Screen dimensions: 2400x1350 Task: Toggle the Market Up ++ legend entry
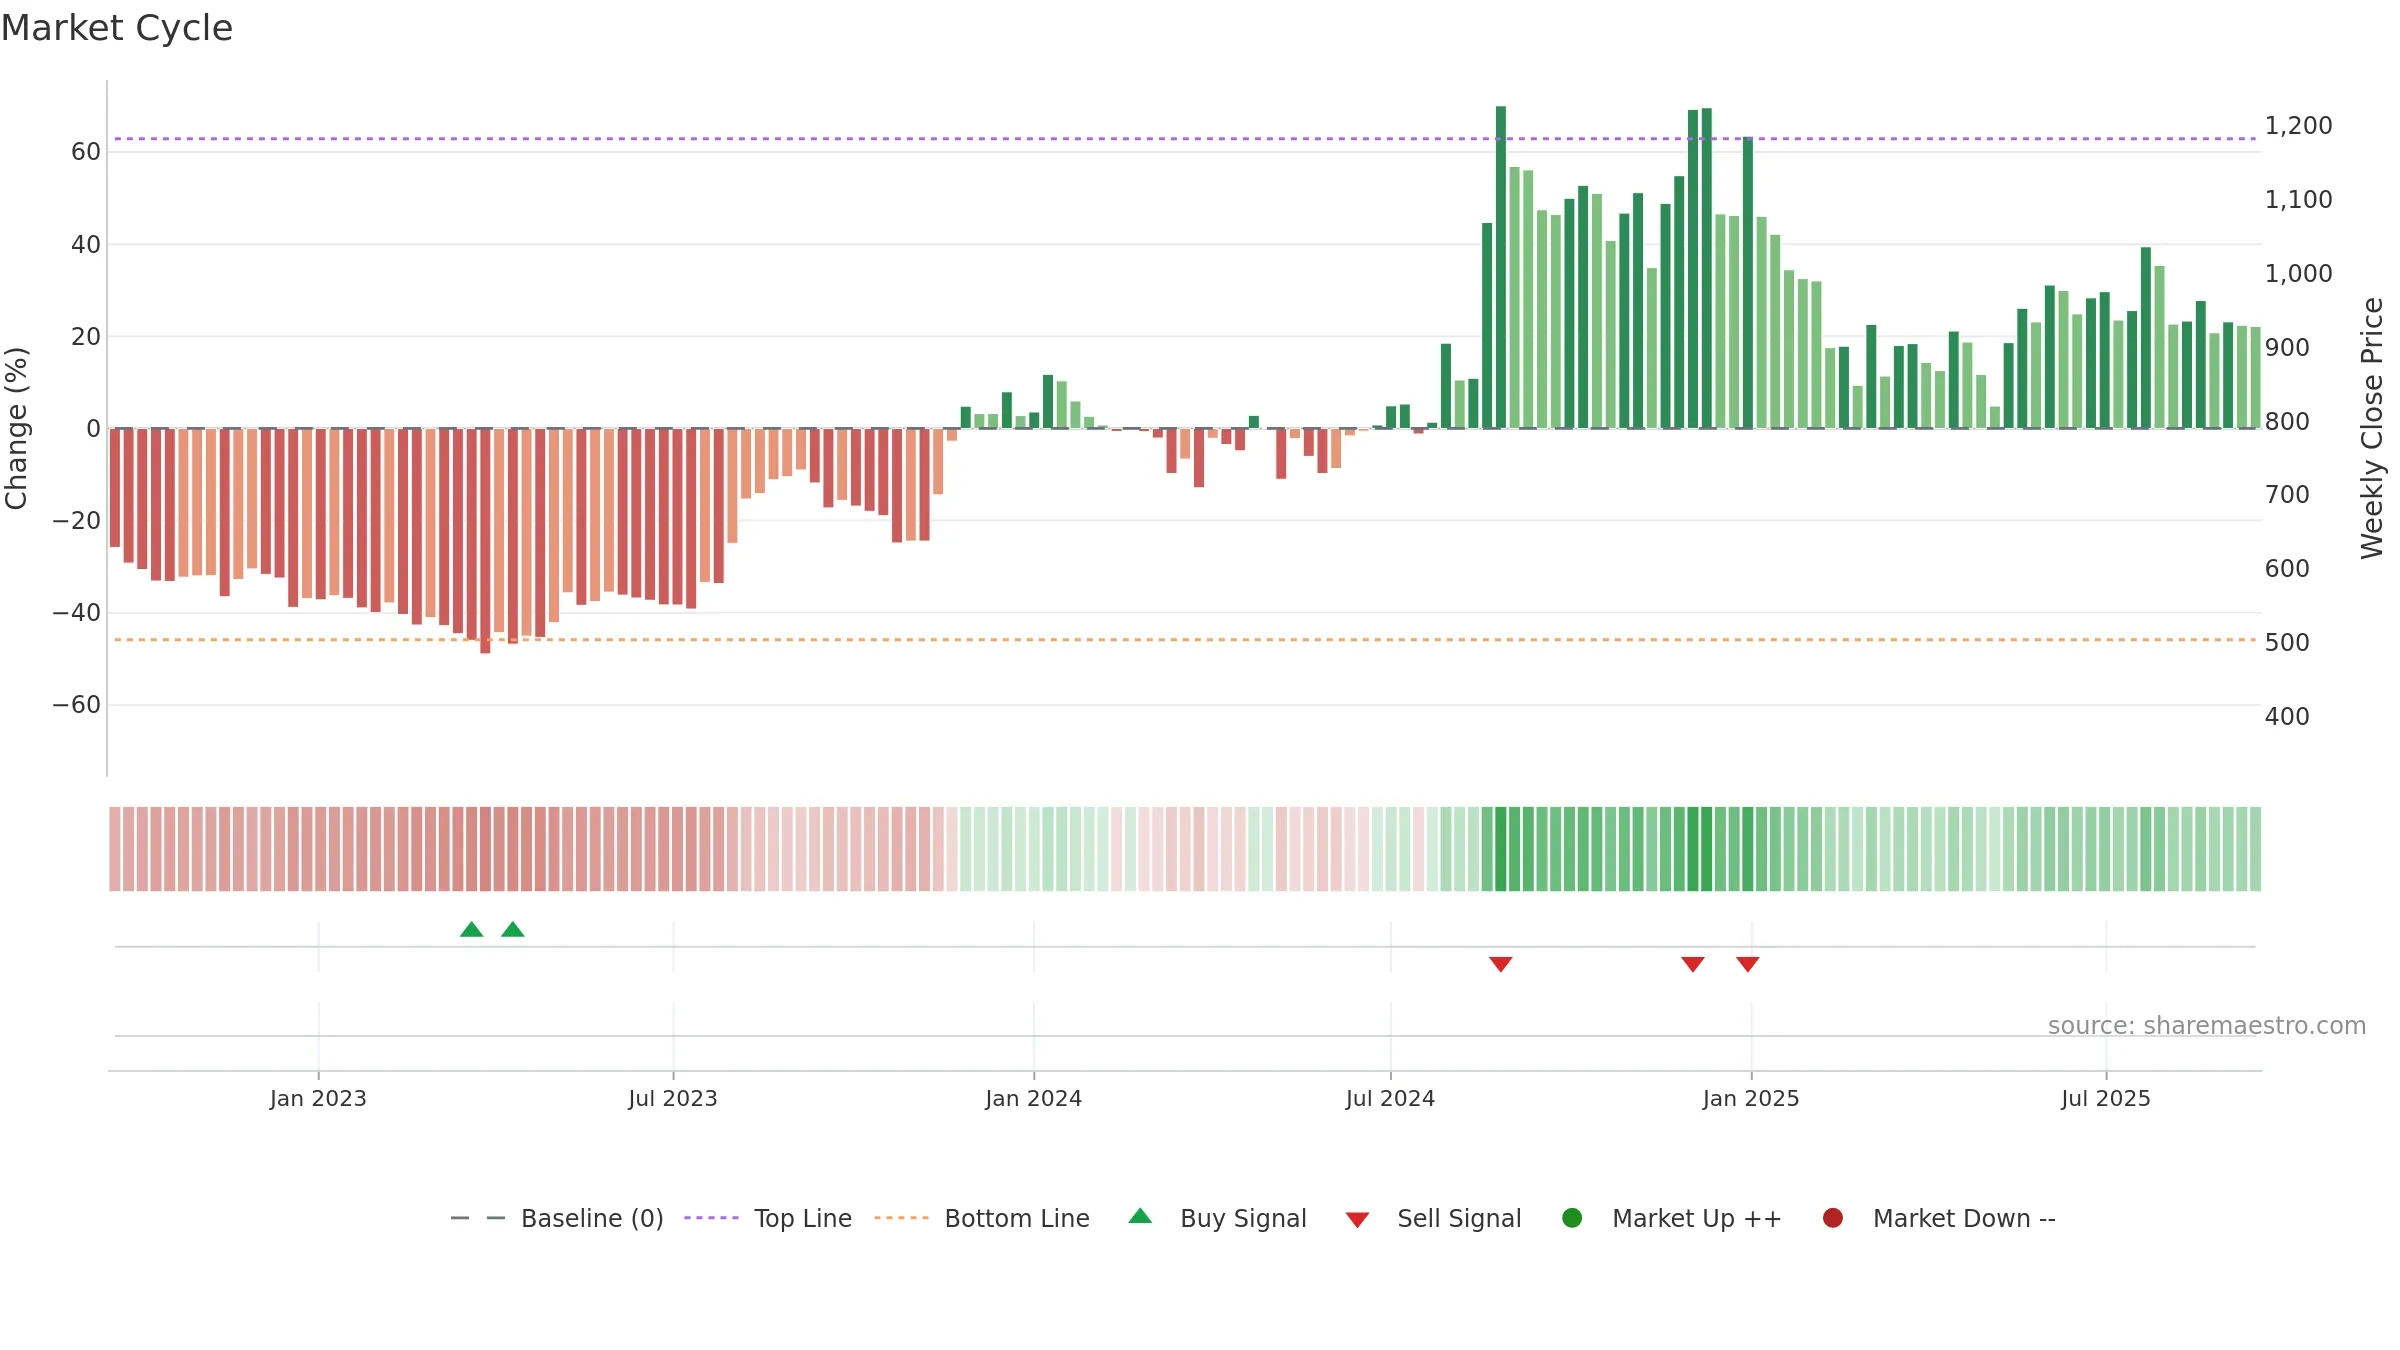point(1671,1218)
